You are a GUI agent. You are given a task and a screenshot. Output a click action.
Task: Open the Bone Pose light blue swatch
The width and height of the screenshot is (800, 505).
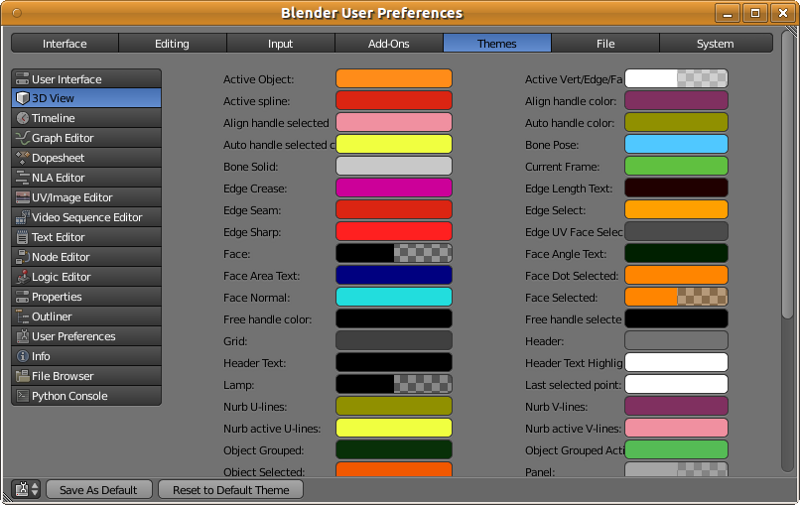(x=676, y=144)
